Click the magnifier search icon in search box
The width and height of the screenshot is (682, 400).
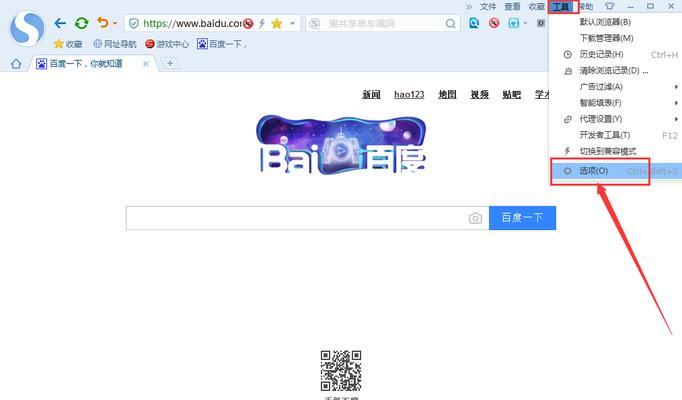[451, 23]
